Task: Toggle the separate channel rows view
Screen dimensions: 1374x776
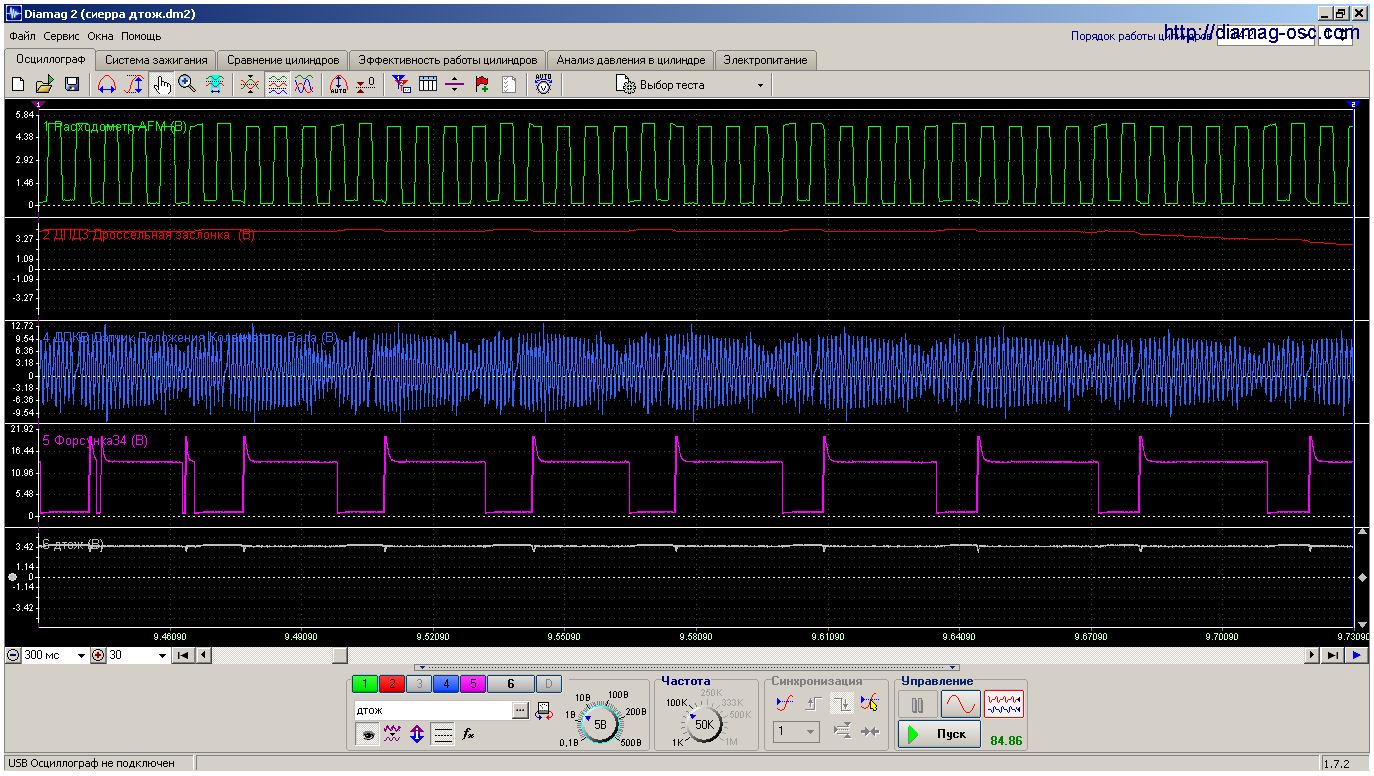Action: click(x=278, y=85)
